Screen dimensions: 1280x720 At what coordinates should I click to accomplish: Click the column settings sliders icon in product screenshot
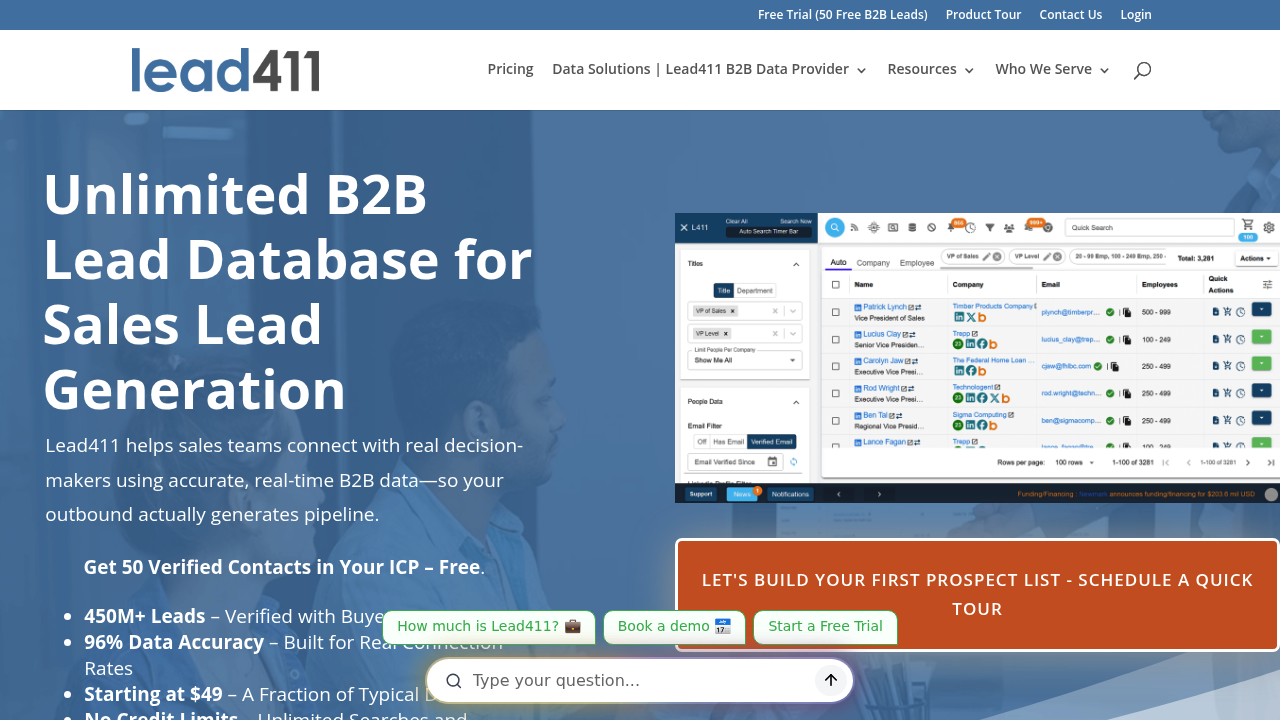(x=1268, y=285)
